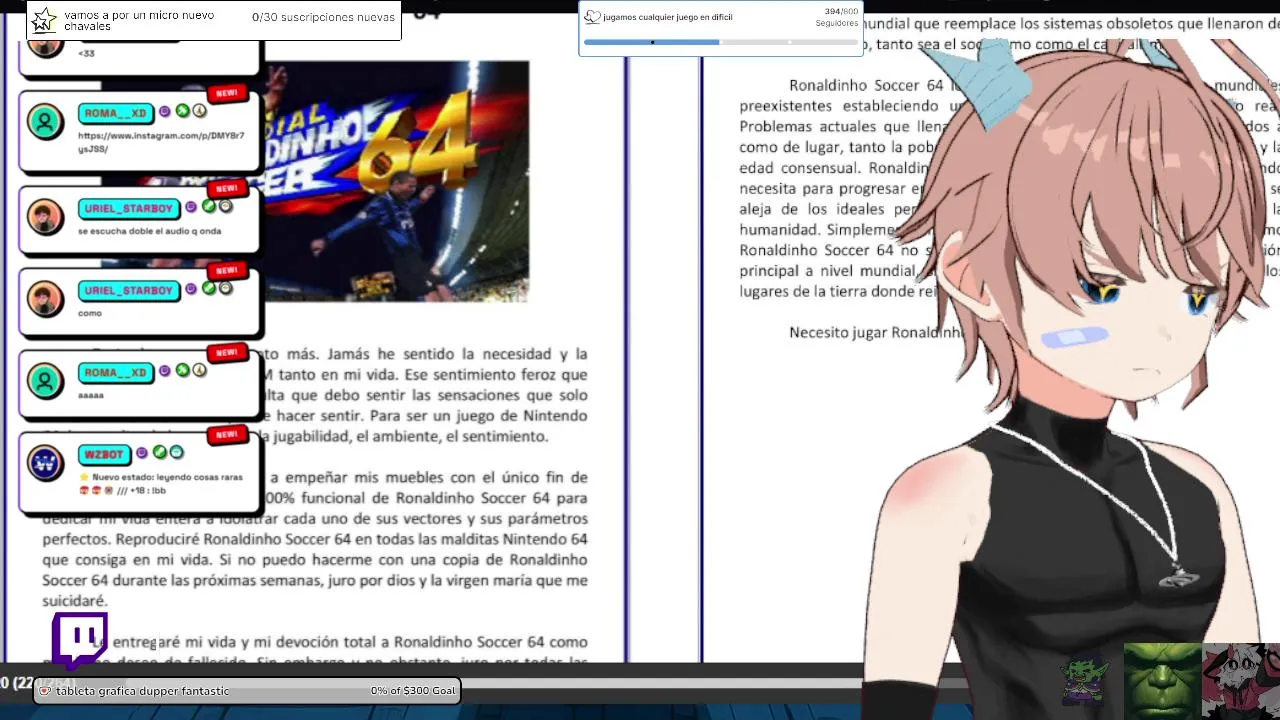This screenshot has height=720, width=1280.
Task: Click the NEW! badge on the Instagram link message
Action: click(x=227, y=94)
